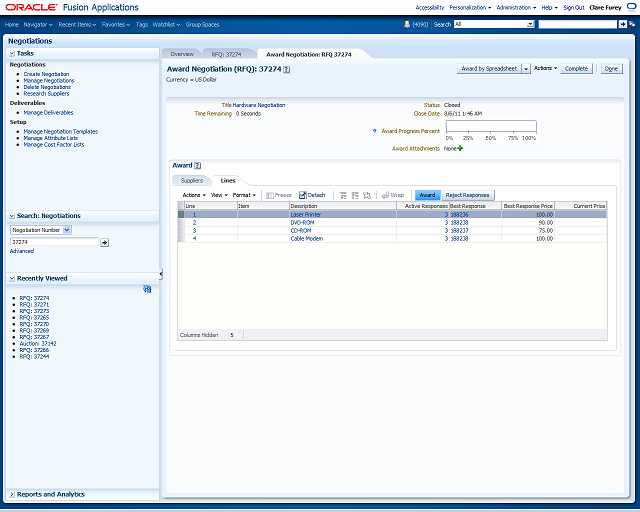Screen dimensions: 640x512
Task: Click the second tree-indent icon in toolbar
Action: click(x=355, y=196)
